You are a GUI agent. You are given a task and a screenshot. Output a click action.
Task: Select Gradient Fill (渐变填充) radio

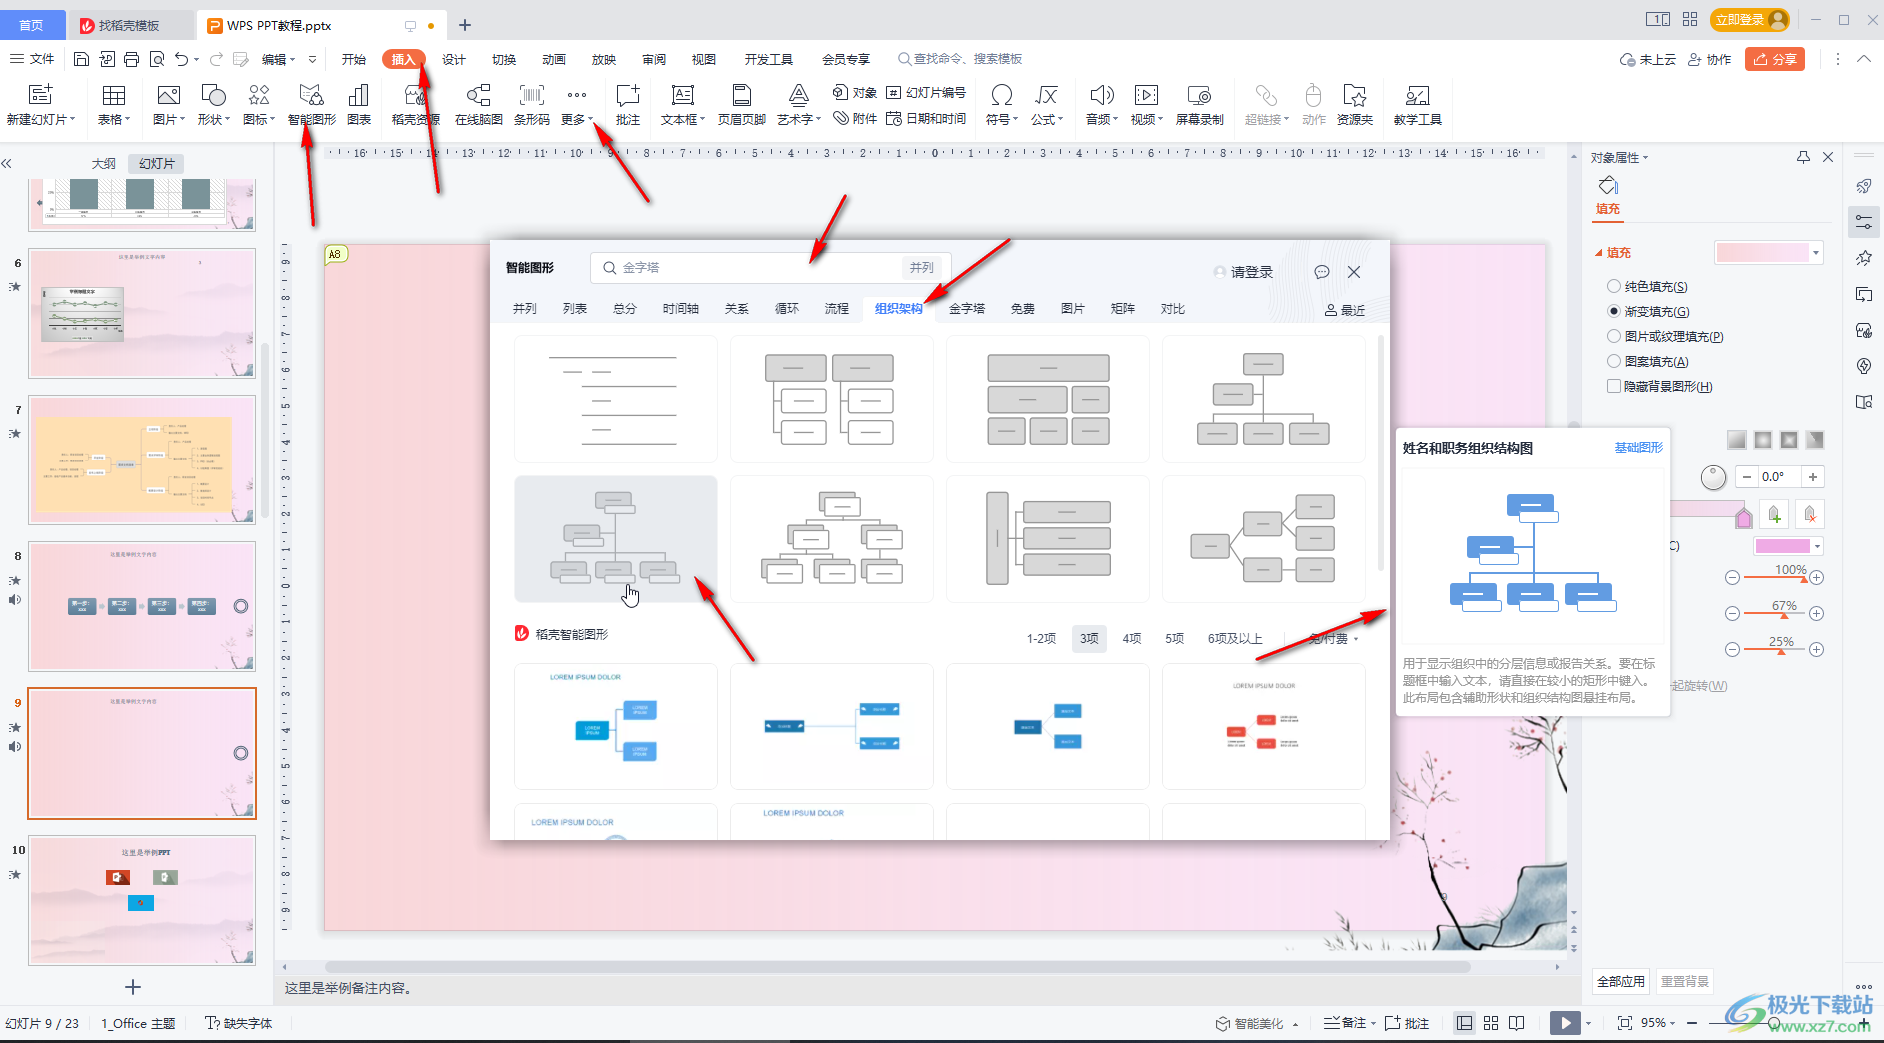[x=1613, y=311]
